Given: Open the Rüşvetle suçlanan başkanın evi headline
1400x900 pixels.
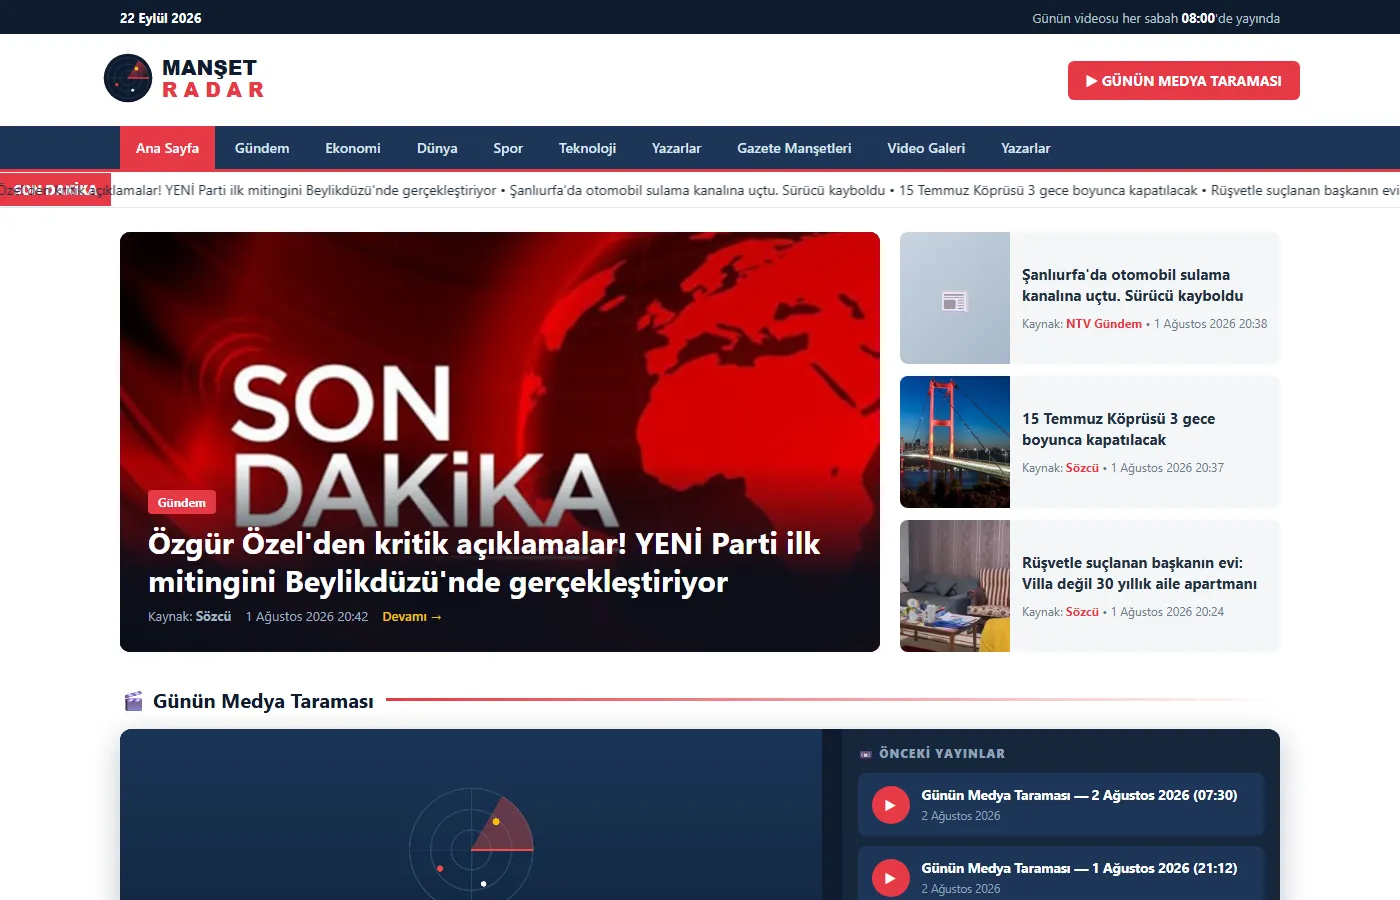Looking at the screenshot, I should (x=1140, y=573).
